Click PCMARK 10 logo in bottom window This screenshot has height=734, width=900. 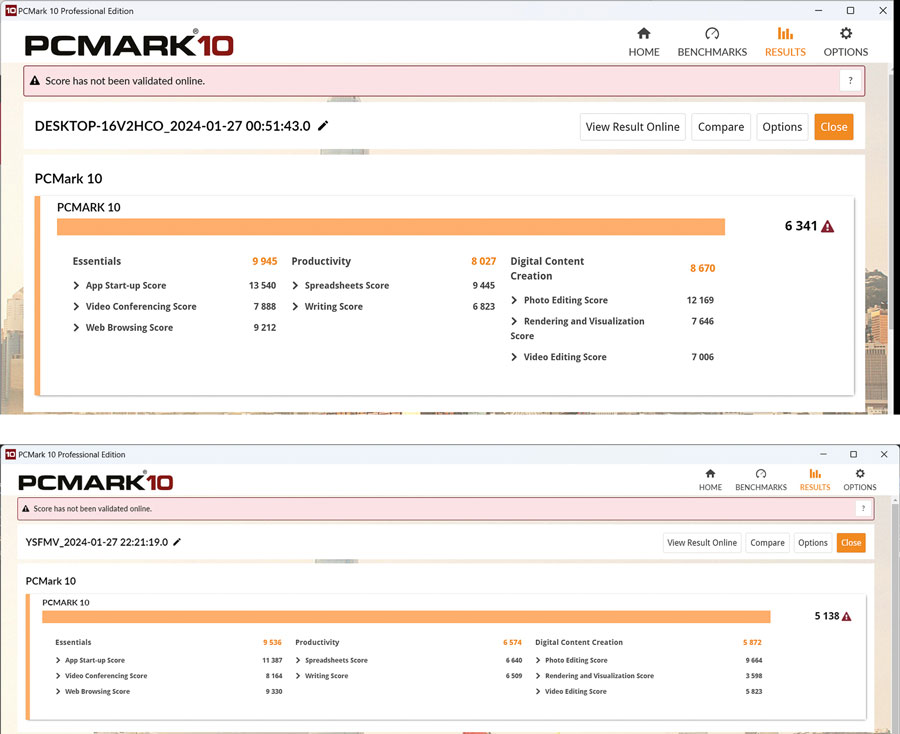96,481
